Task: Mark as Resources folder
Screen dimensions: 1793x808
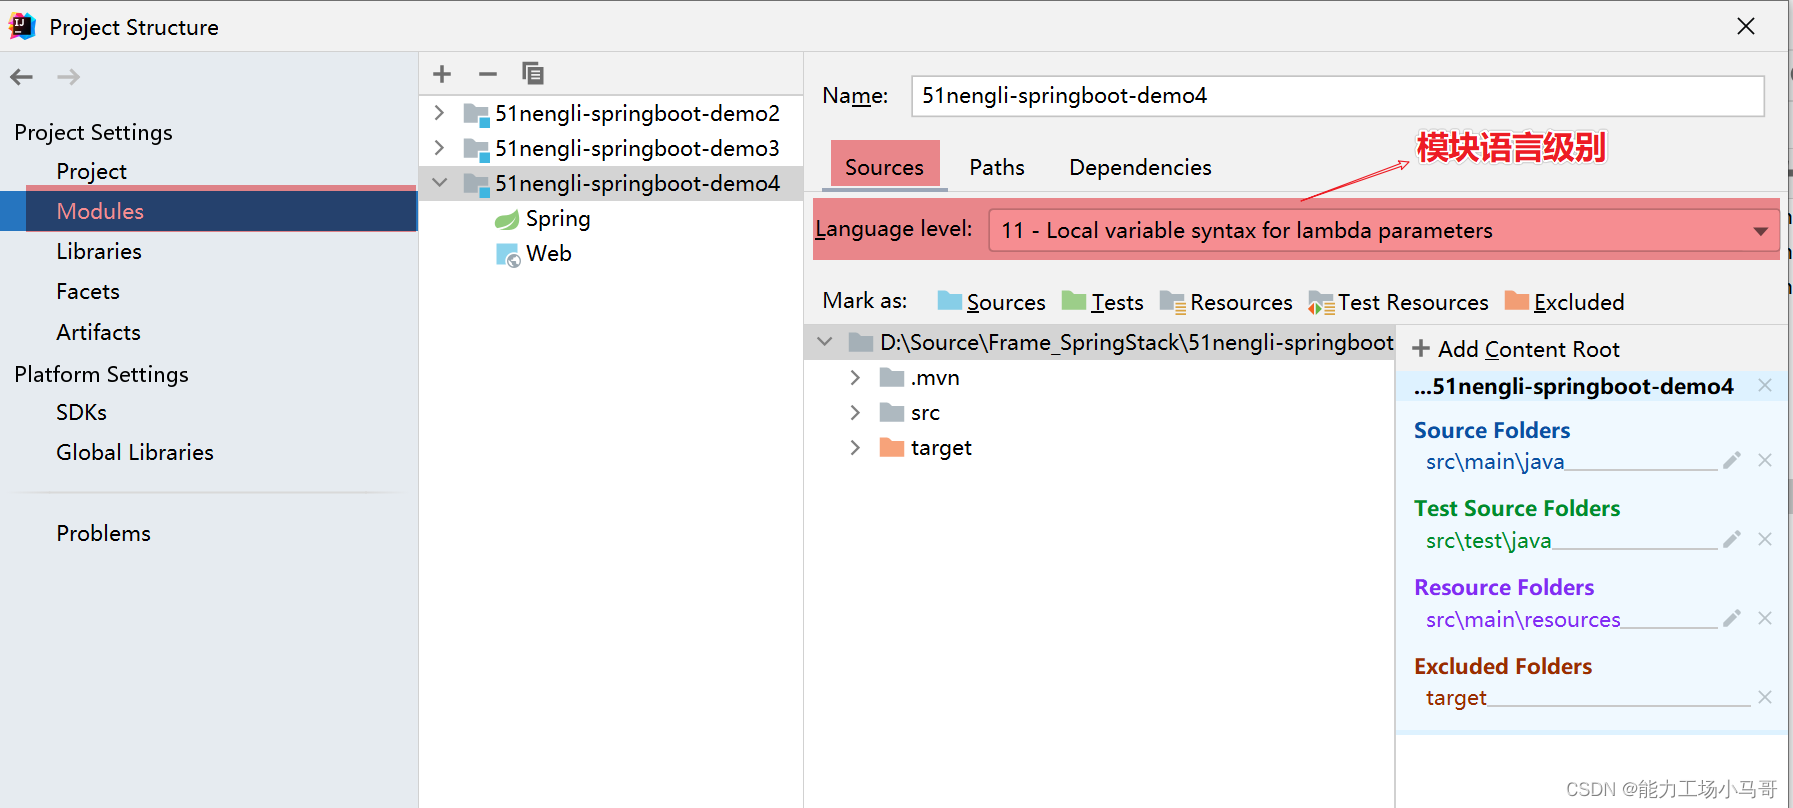Action: [x=1226, y=302]
